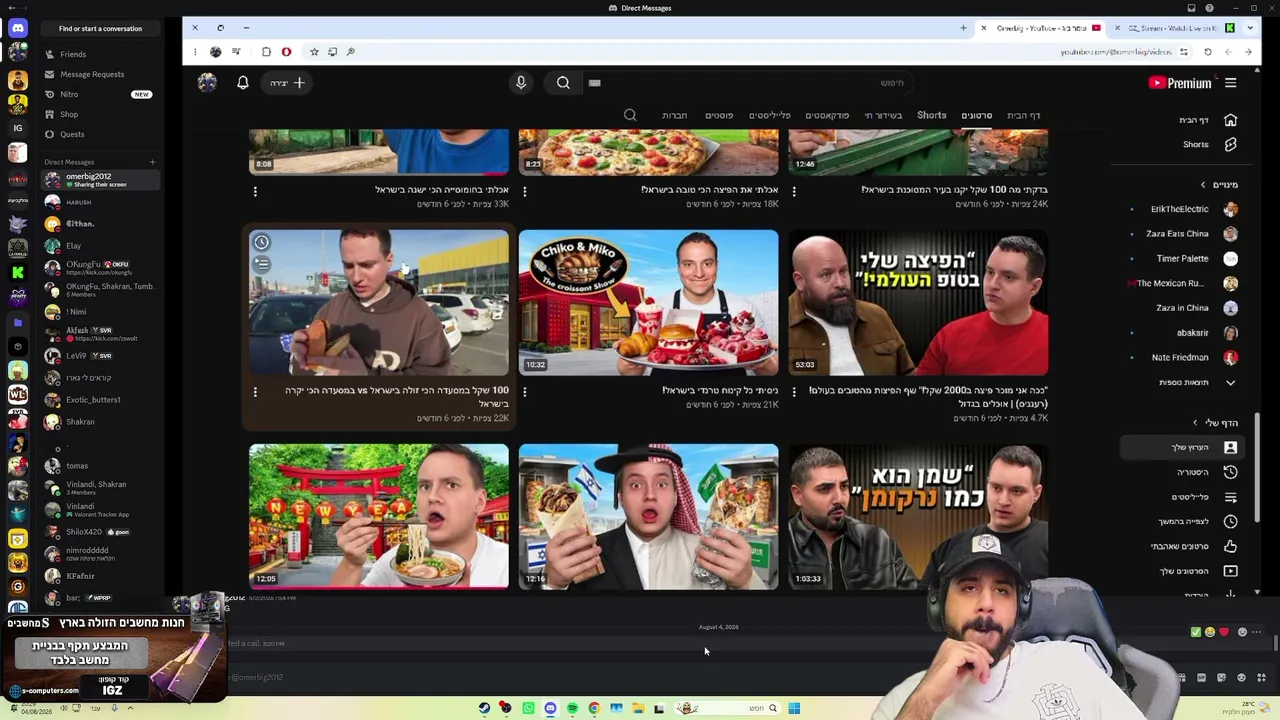This screenshot has width=1280, height=720.
Task: Click the YouTube Premium logo
Action: pyautogui.click(x=1180, y=84)
